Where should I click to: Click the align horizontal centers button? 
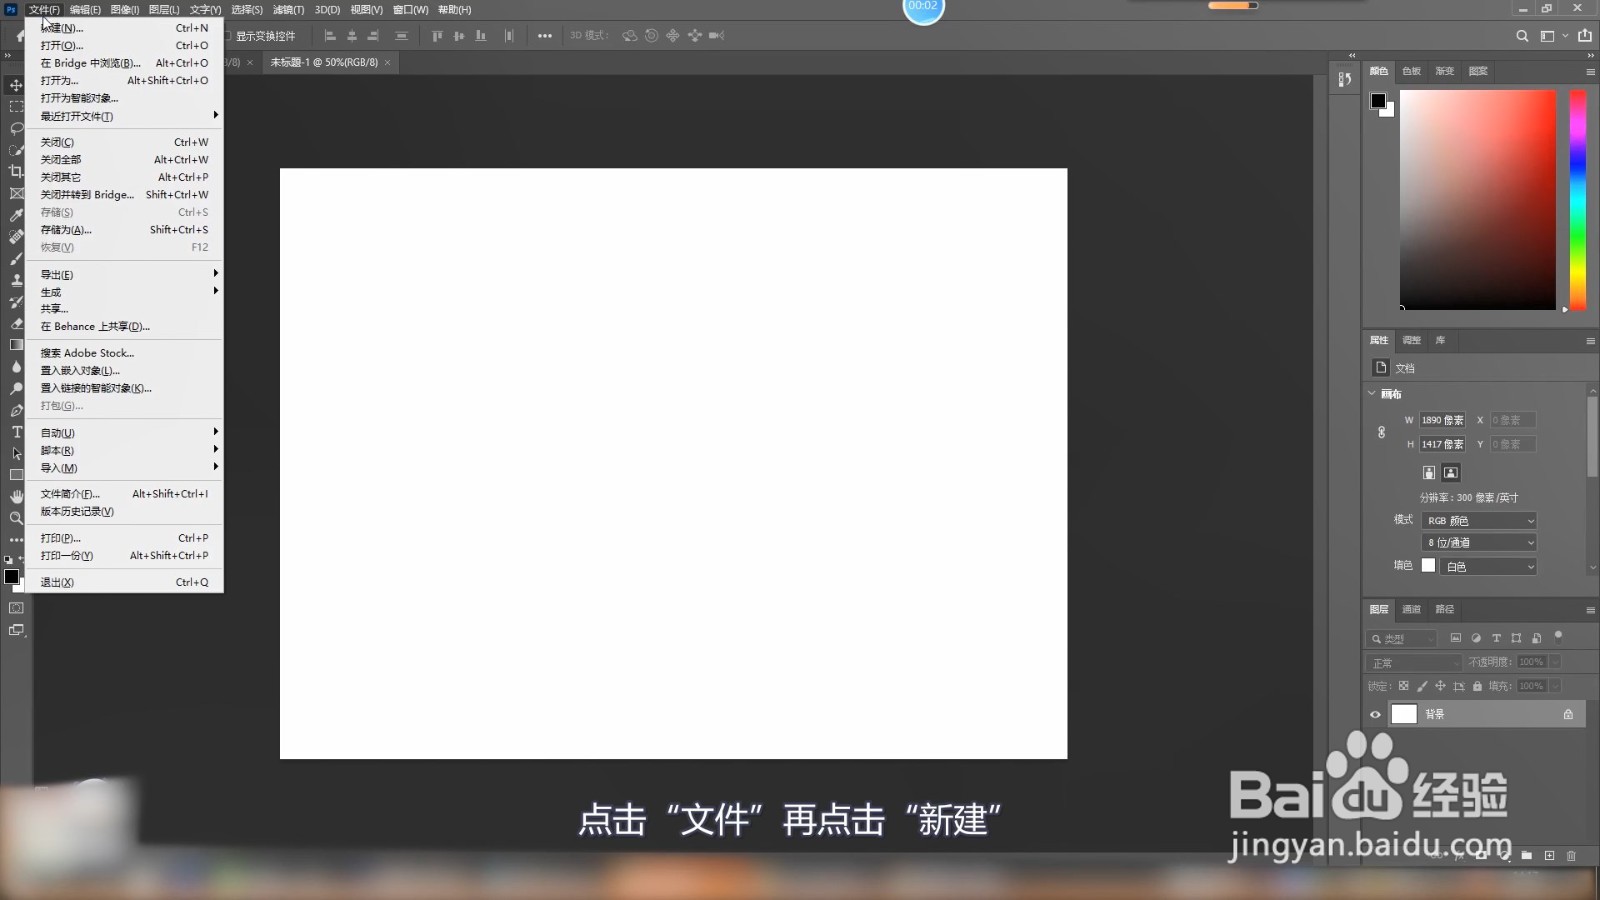[351, 35]
